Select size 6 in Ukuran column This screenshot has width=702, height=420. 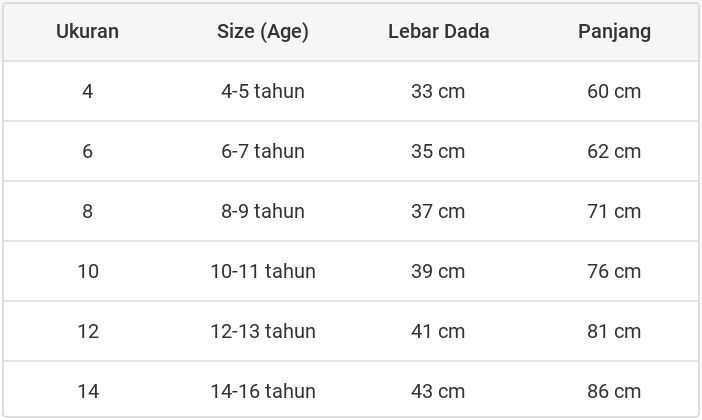click(x=88, y=151)
